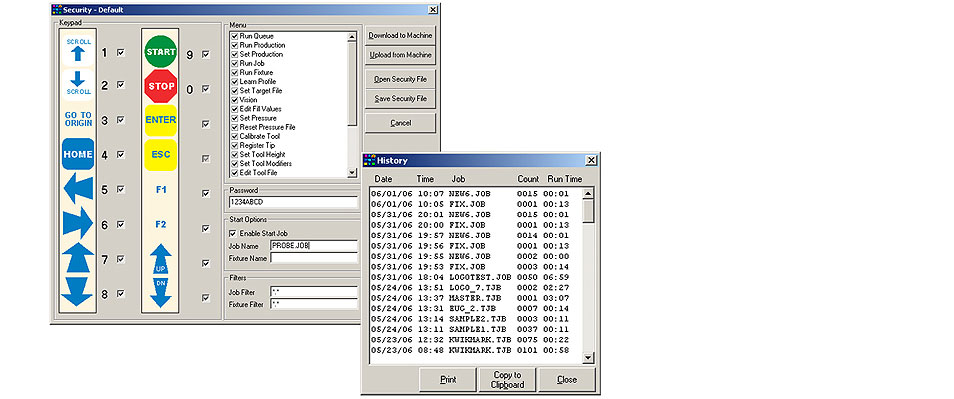The height and width of the screenshot is (399, 954).
Task: Toggle the checkbox next to keypad number 4
Action: [120, 154]
